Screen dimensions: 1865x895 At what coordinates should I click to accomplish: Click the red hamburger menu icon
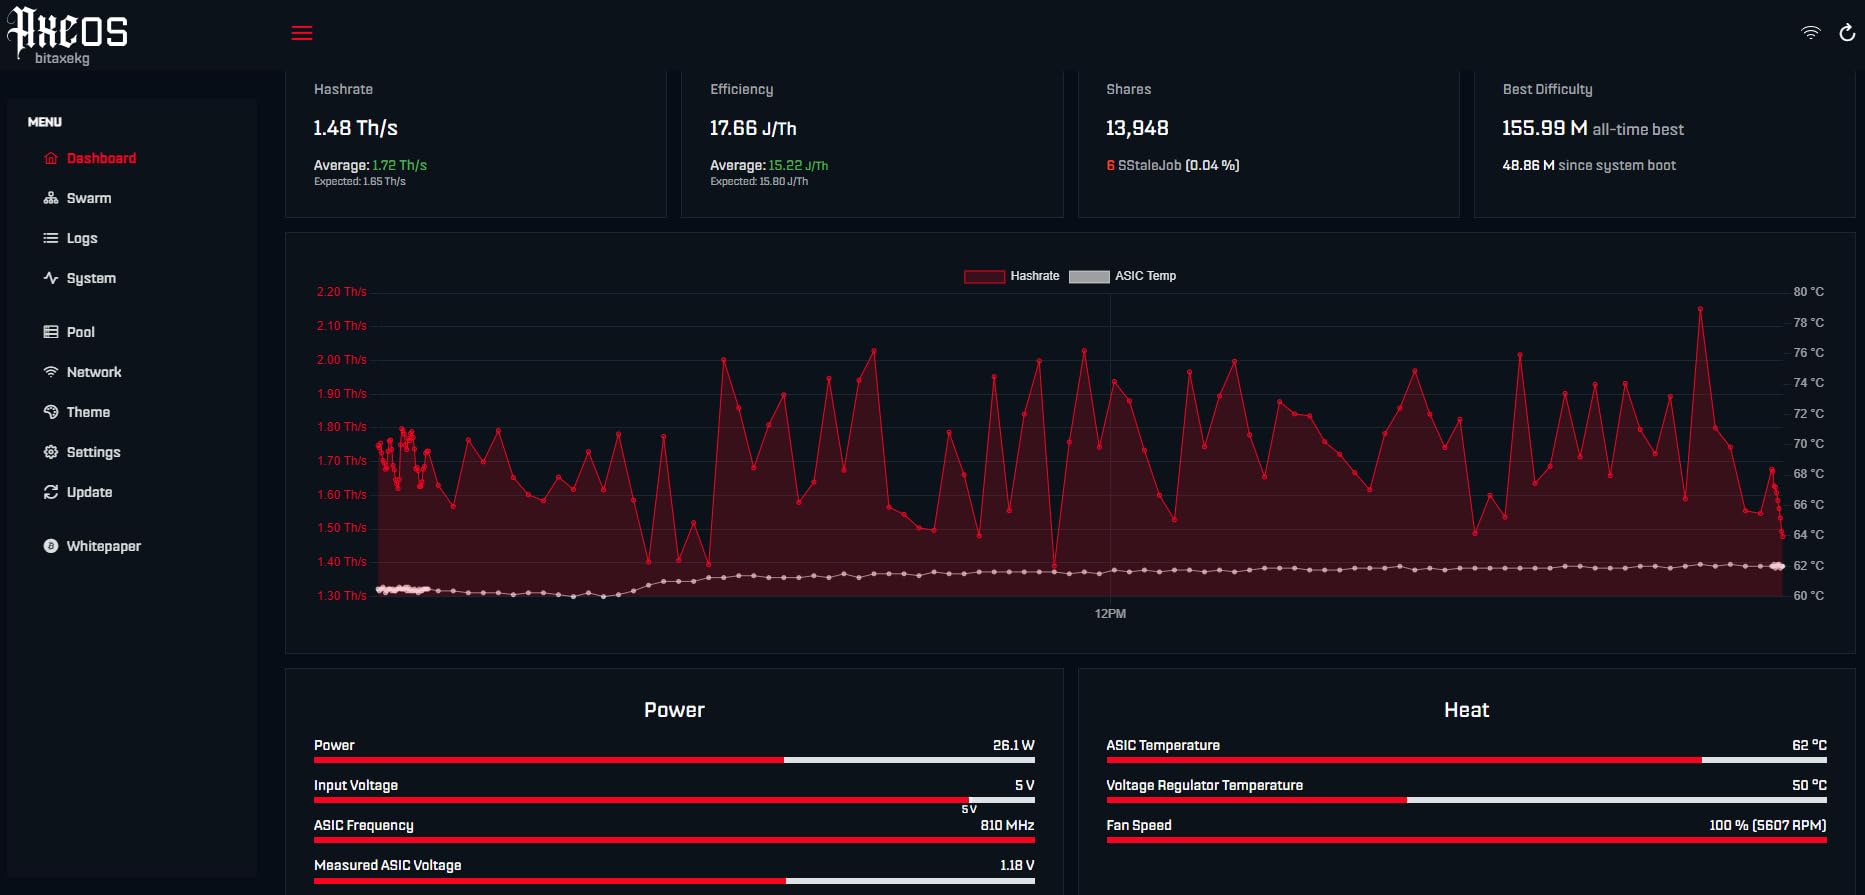(302, 34)
